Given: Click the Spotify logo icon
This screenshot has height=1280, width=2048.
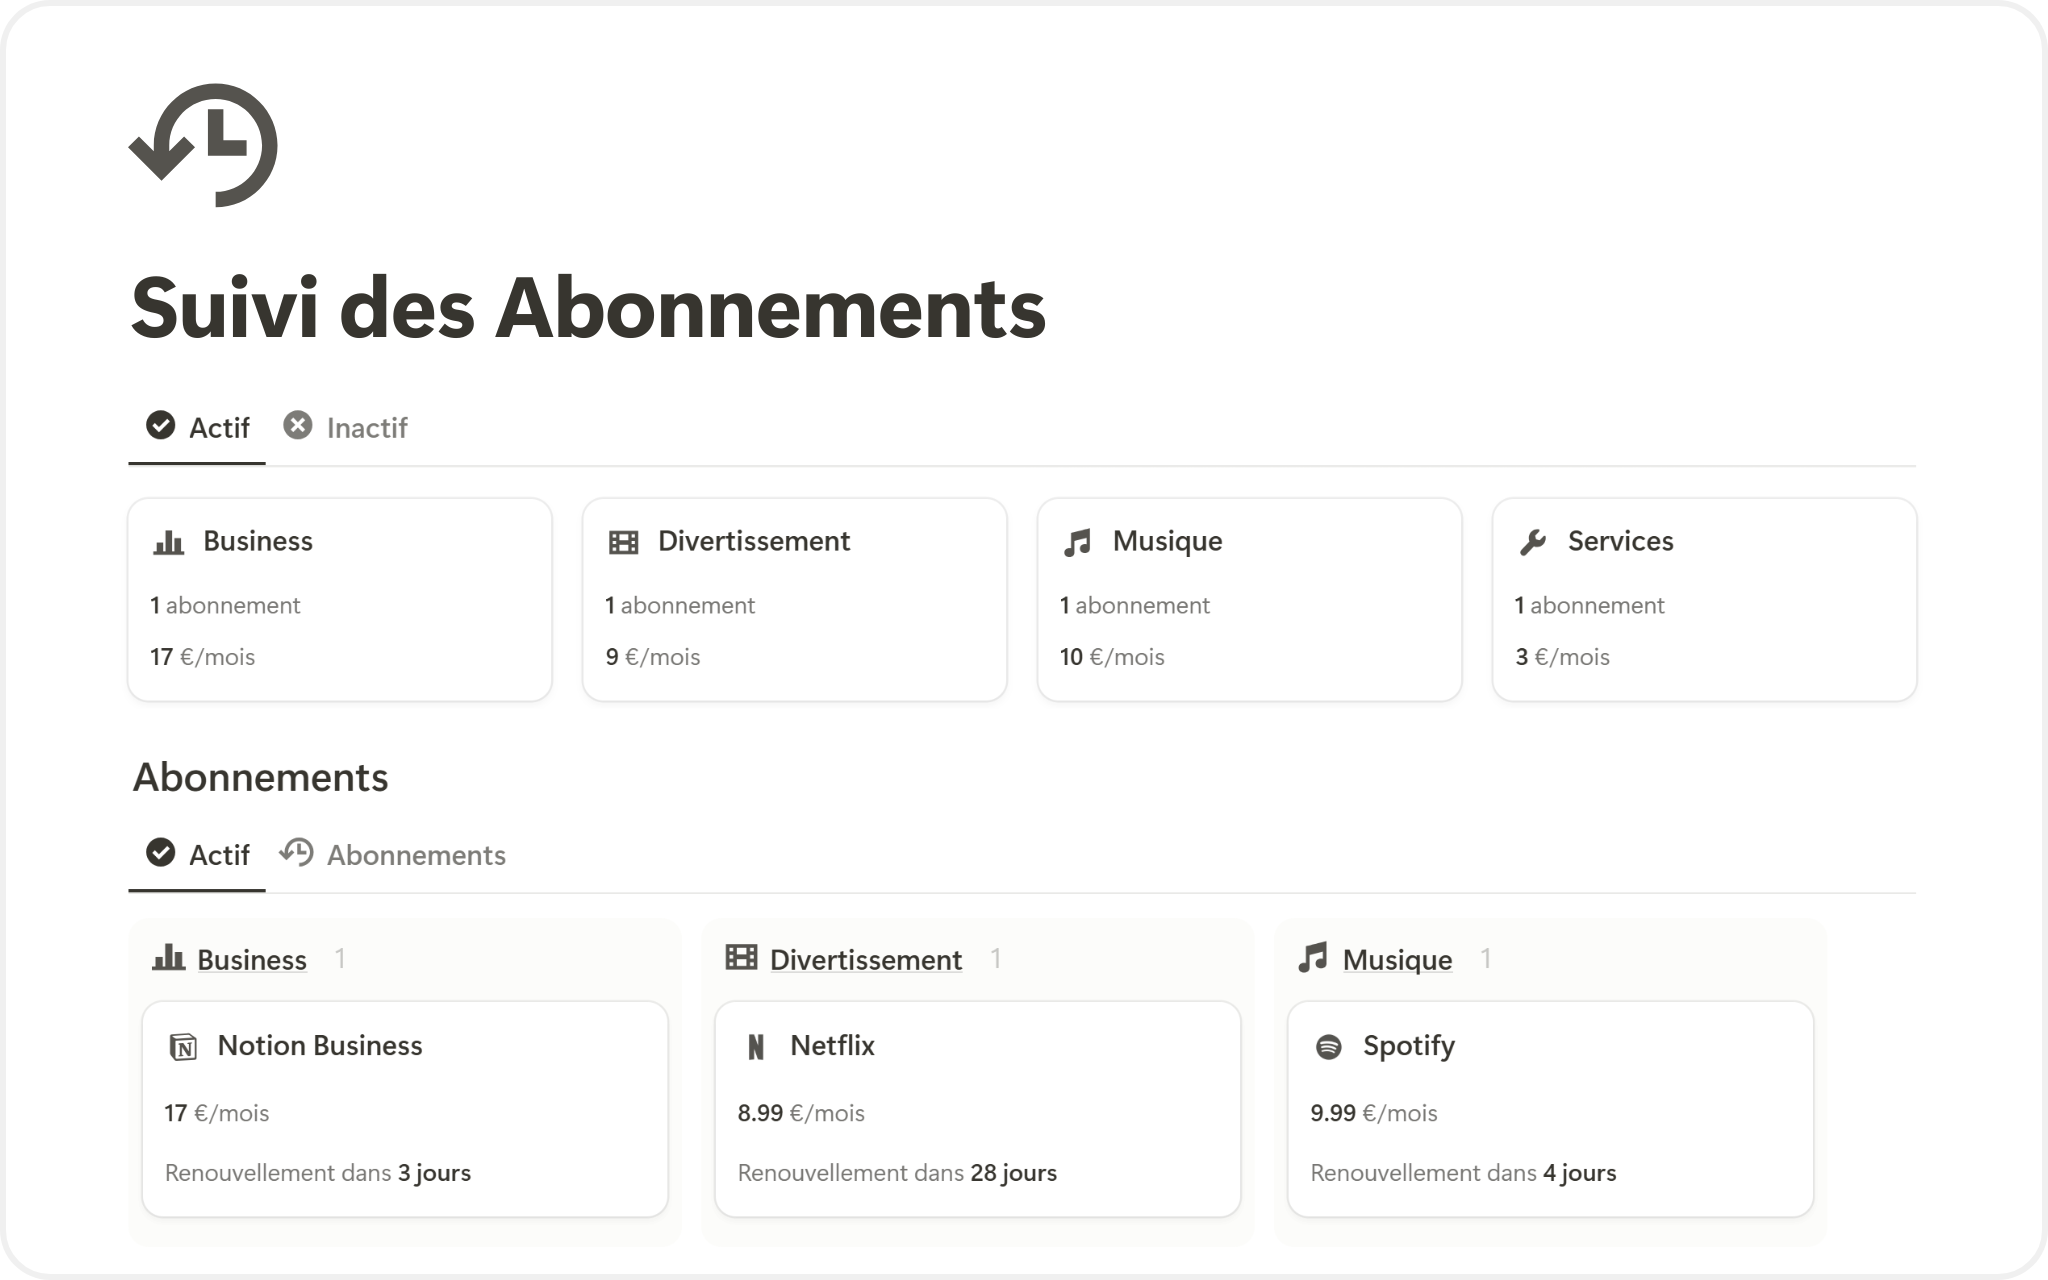Looking at the screenshot, I should coord(1328,1047).
